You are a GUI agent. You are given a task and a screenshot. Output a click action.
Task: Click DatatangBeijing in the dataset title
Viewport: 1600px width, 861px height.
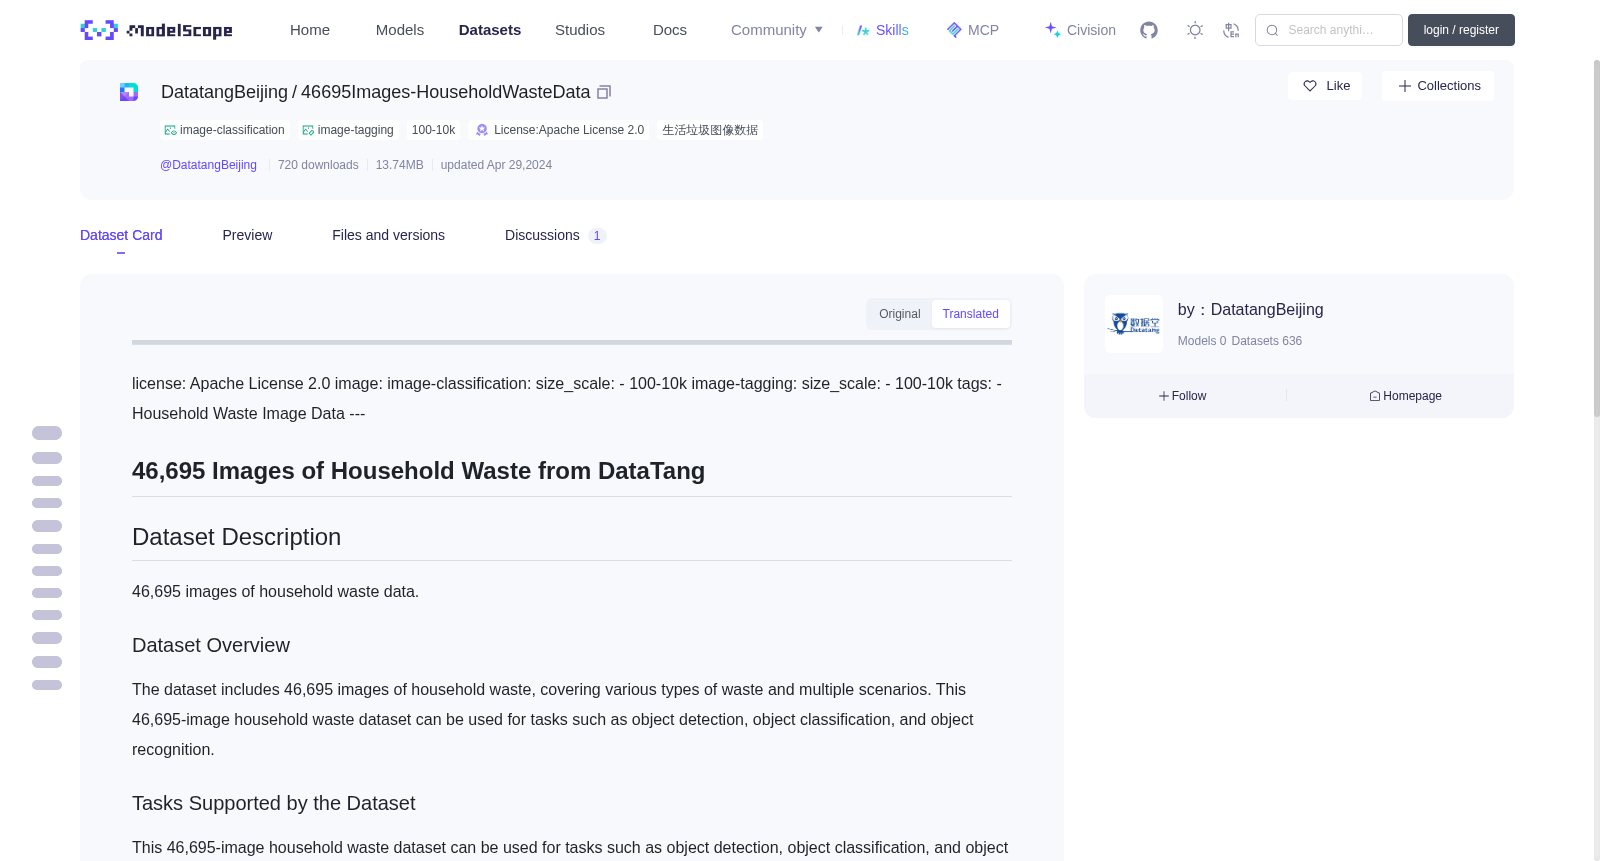click(x=224, y=92)
